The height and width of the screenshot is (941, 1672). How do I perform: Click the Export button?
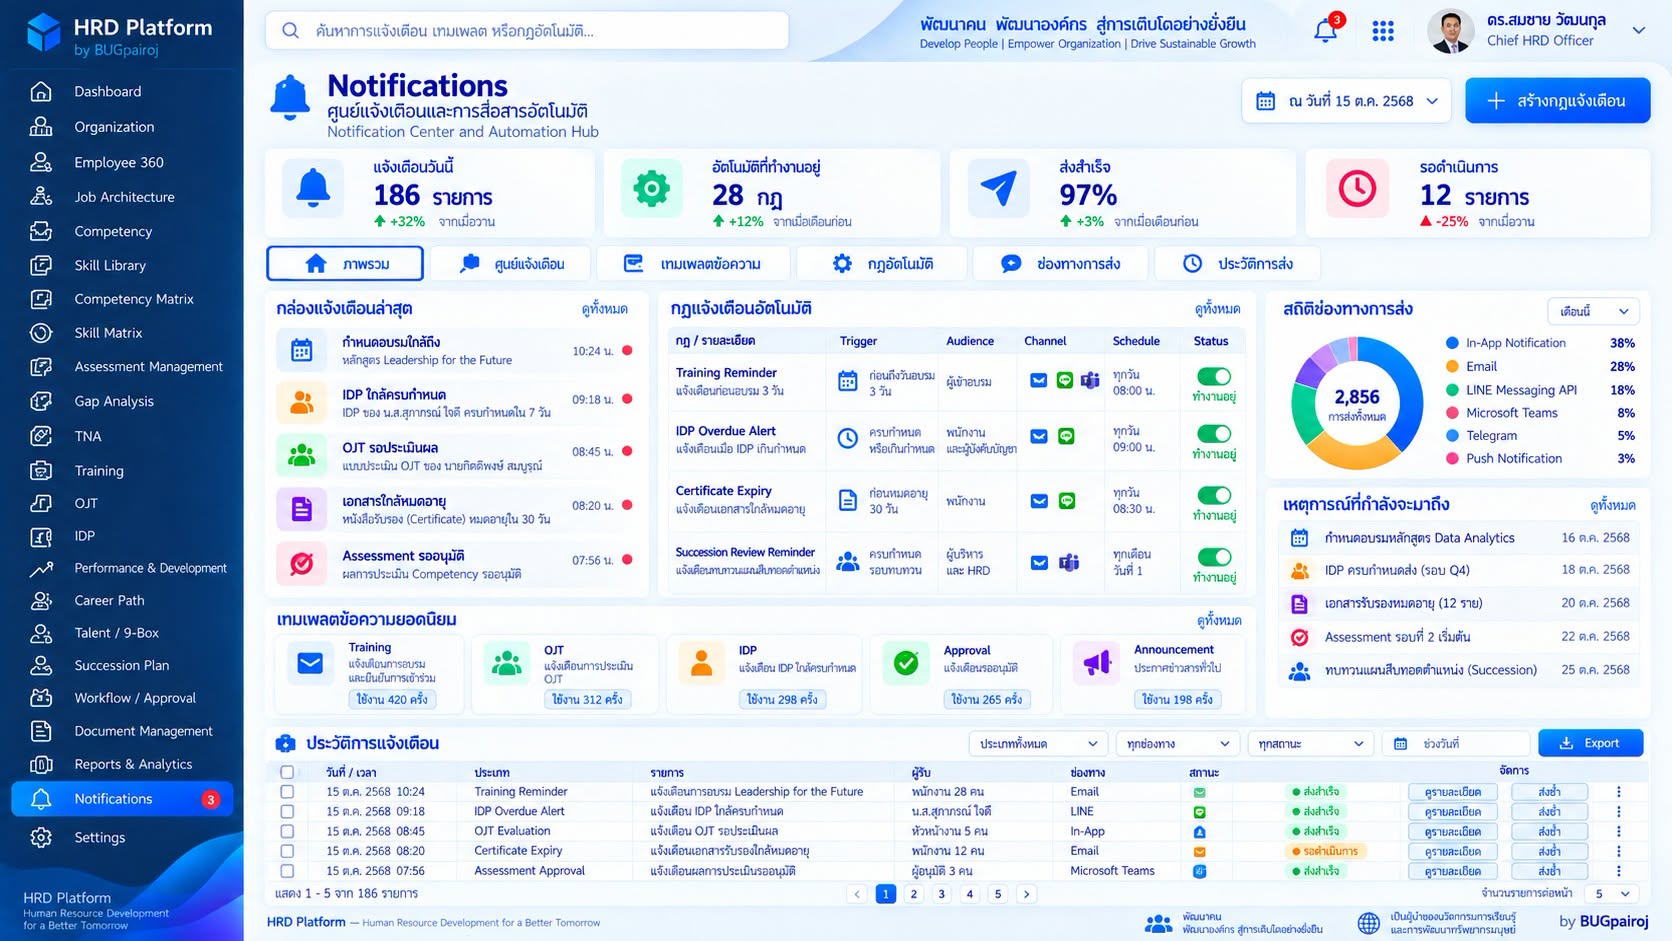(1590, 743)
